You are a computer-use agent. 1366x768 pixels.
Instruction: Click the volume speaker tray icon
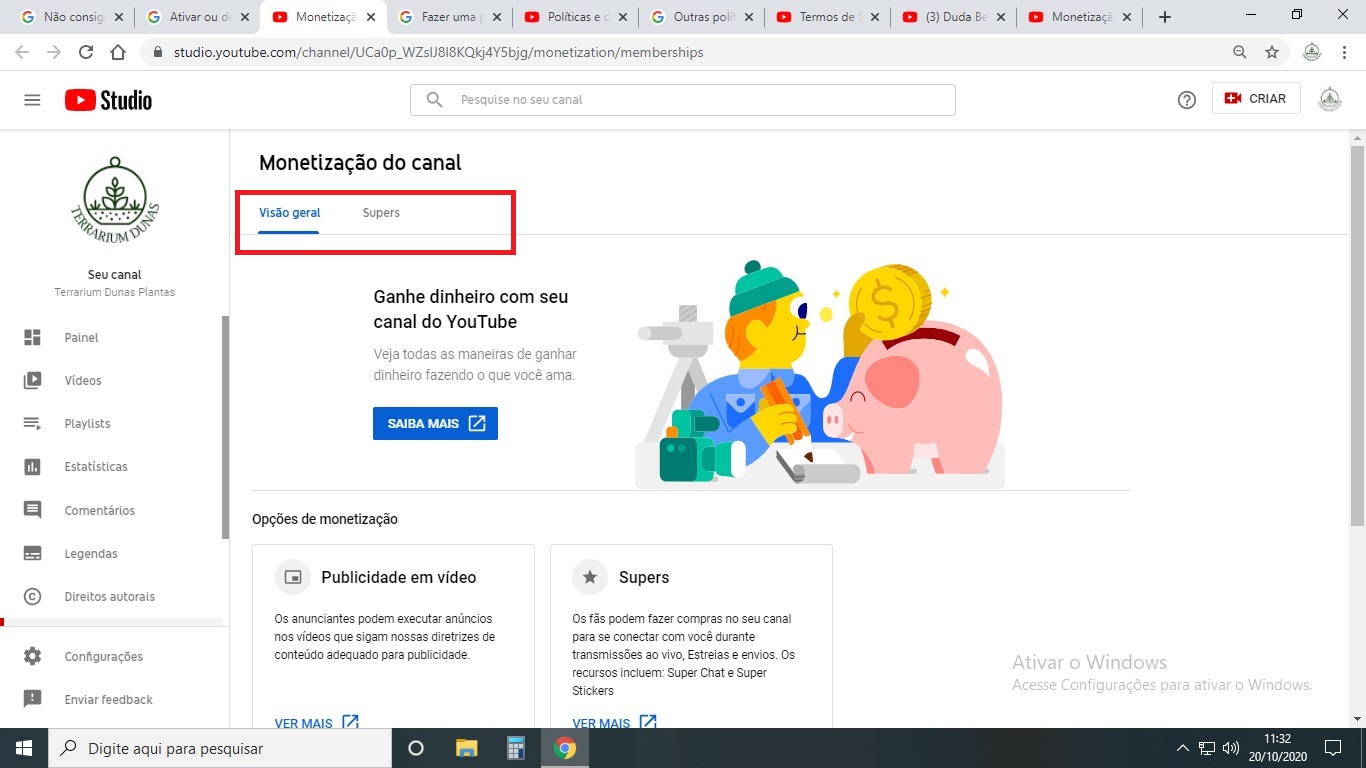[x=1231, y=748]
